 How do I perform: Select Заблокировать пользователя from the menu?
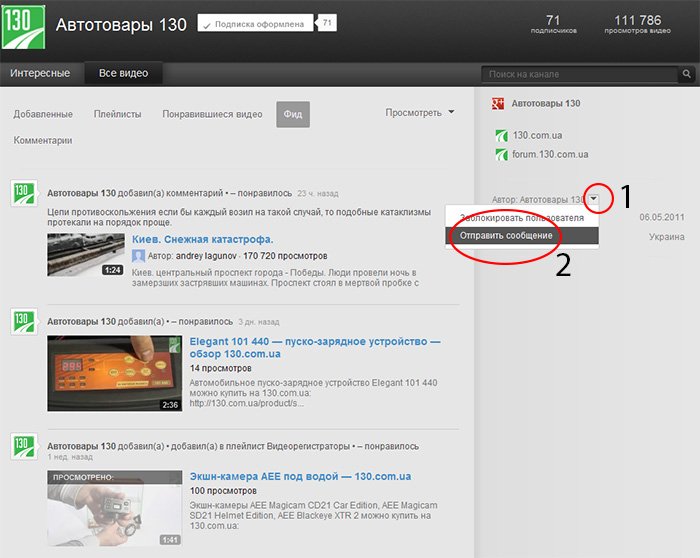pyautogui.click(x=522, y=218)
